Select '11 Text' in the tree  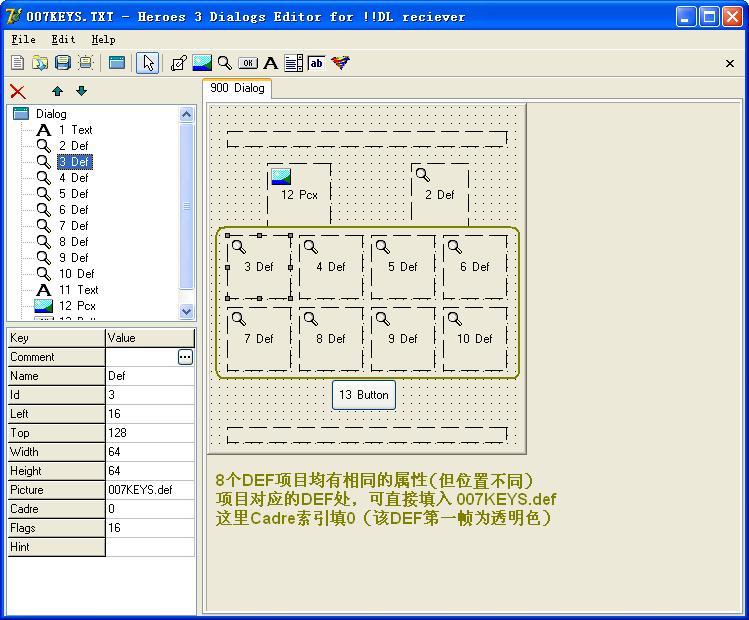point(78,290)
